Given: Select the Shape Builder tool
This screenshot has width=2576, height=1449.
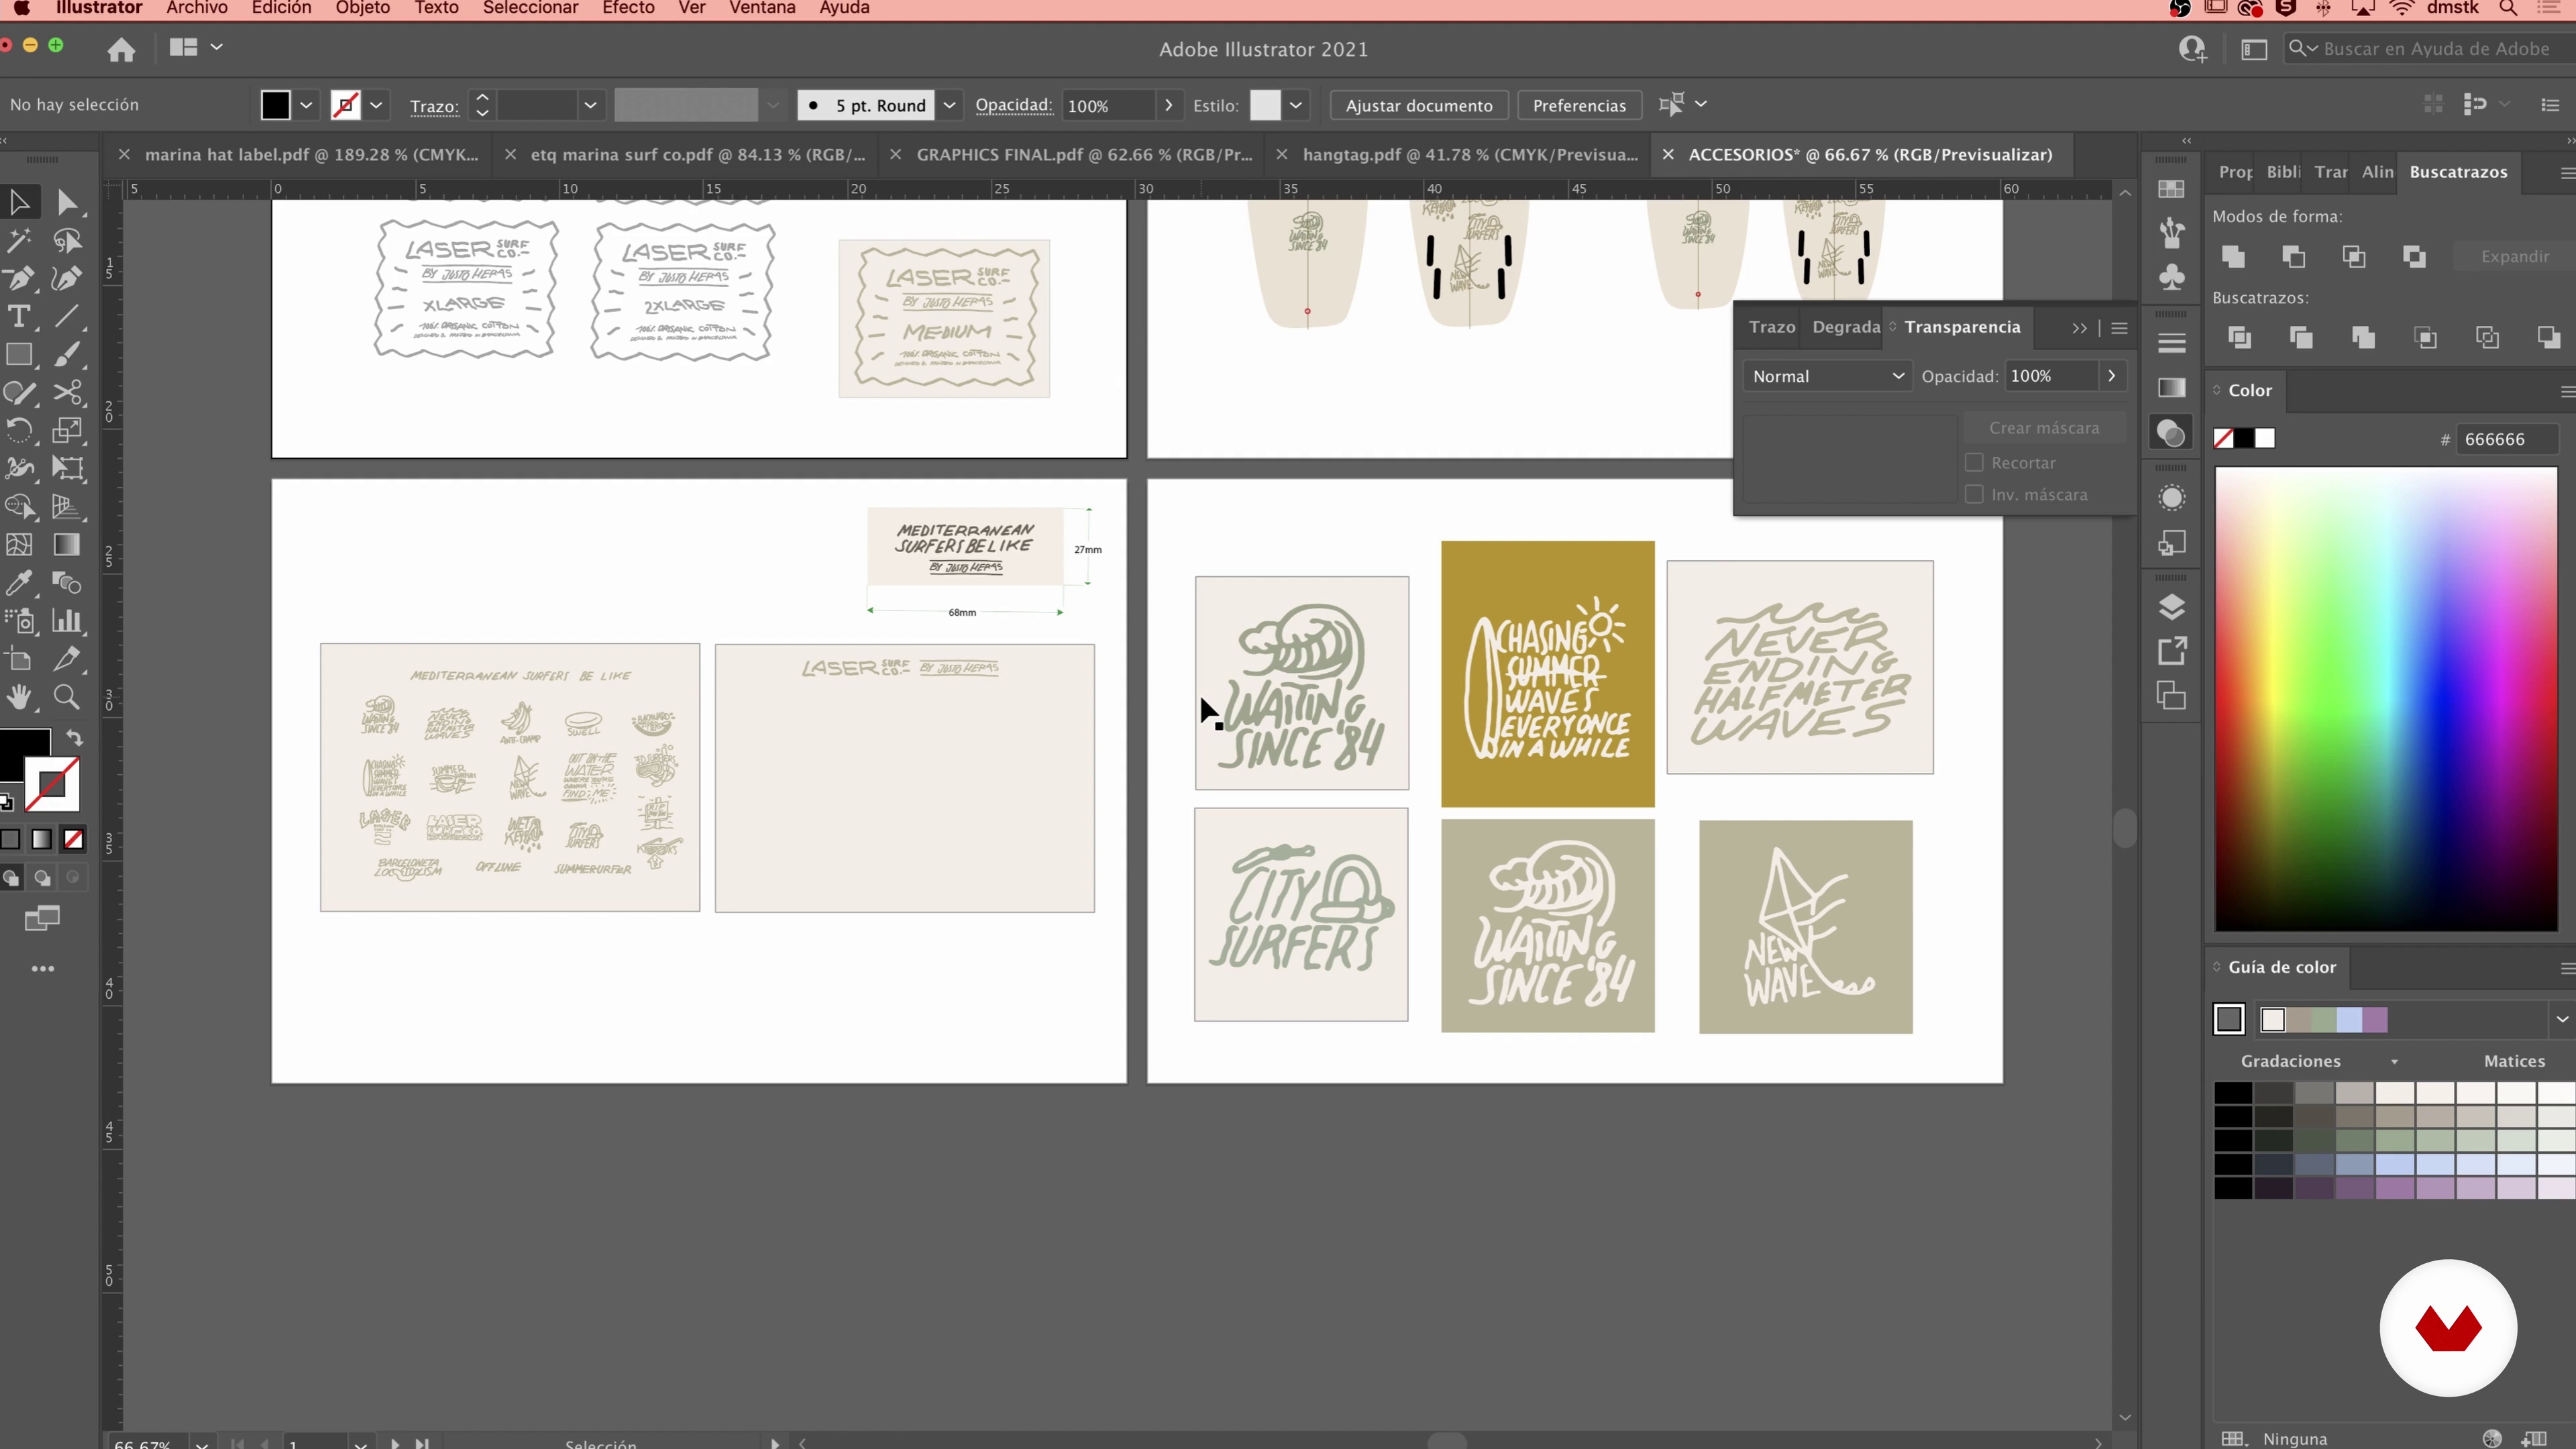Looking at the screenshot, I should point(19,507).
